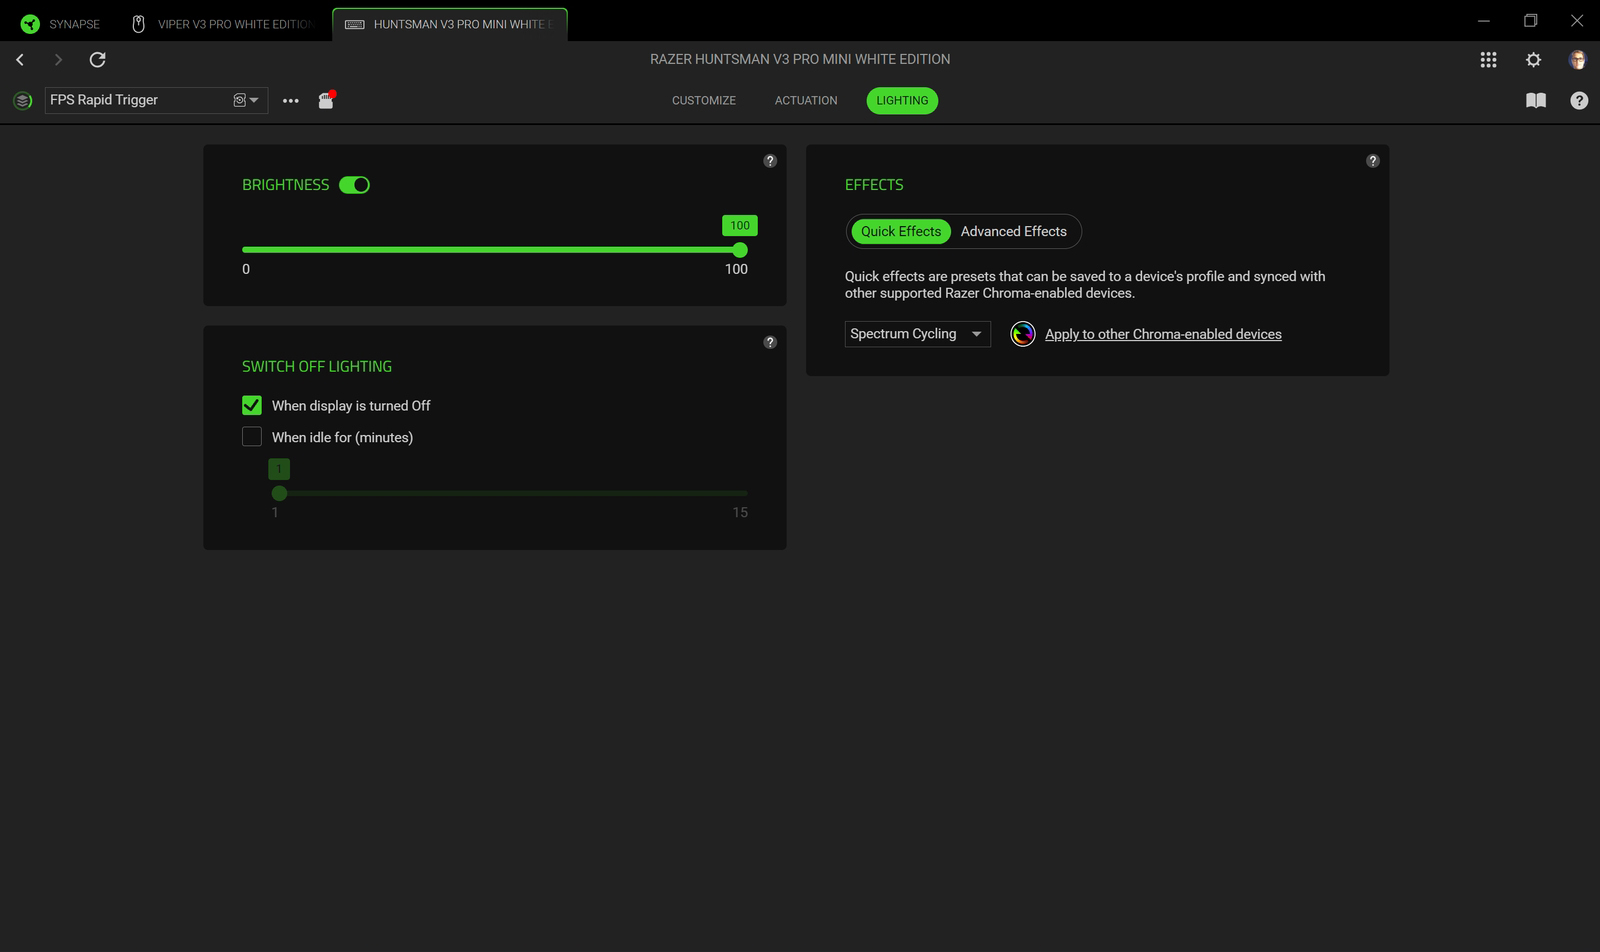This screenshot has width=1600, height=952.
Task: Enable When idle for (minutes) checkbox
Action: [252, 437]
